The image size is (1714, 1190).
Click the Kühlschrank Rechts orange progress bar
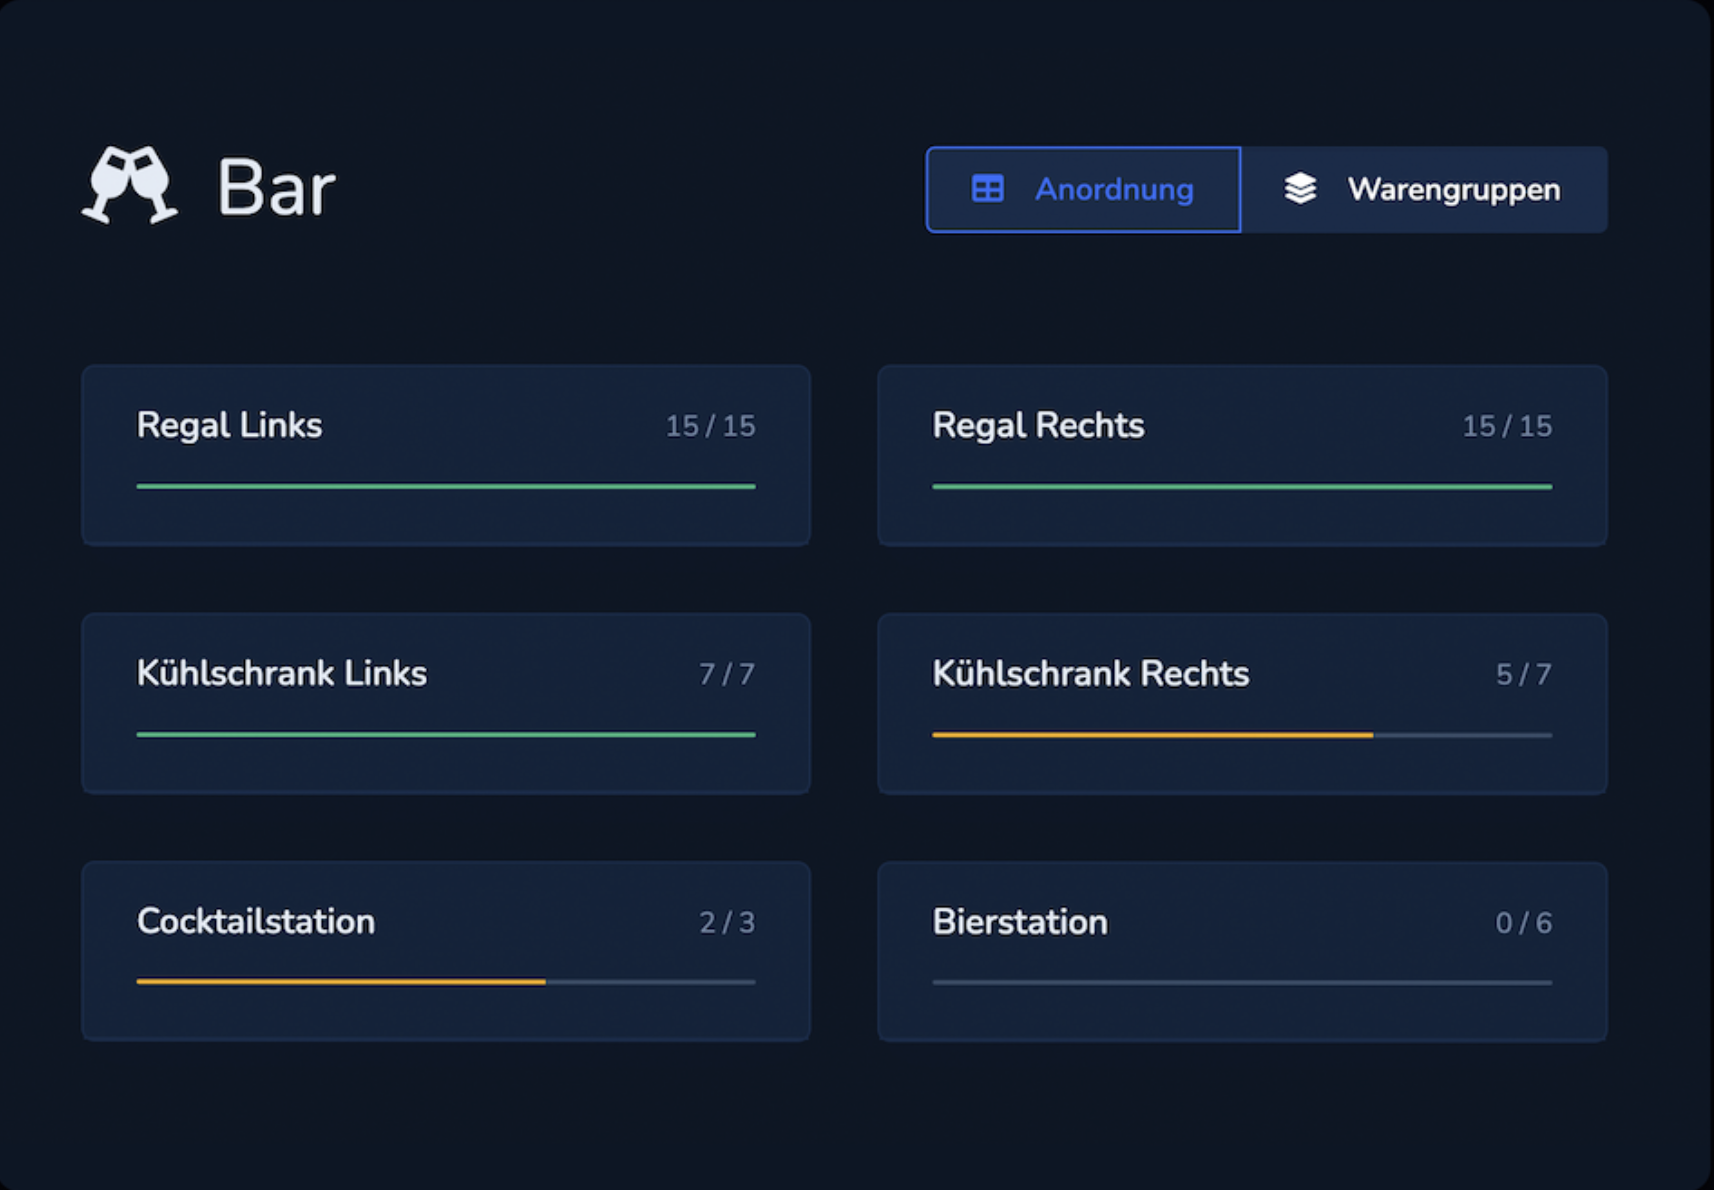tap(1153, 735)
